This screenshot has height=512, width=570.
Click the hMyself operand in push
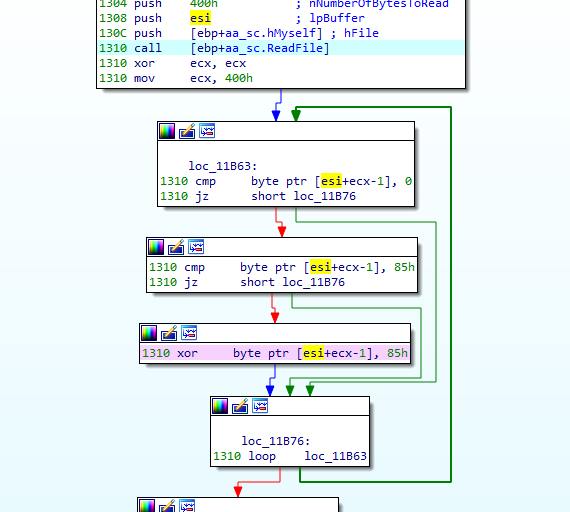pos(292,33)
